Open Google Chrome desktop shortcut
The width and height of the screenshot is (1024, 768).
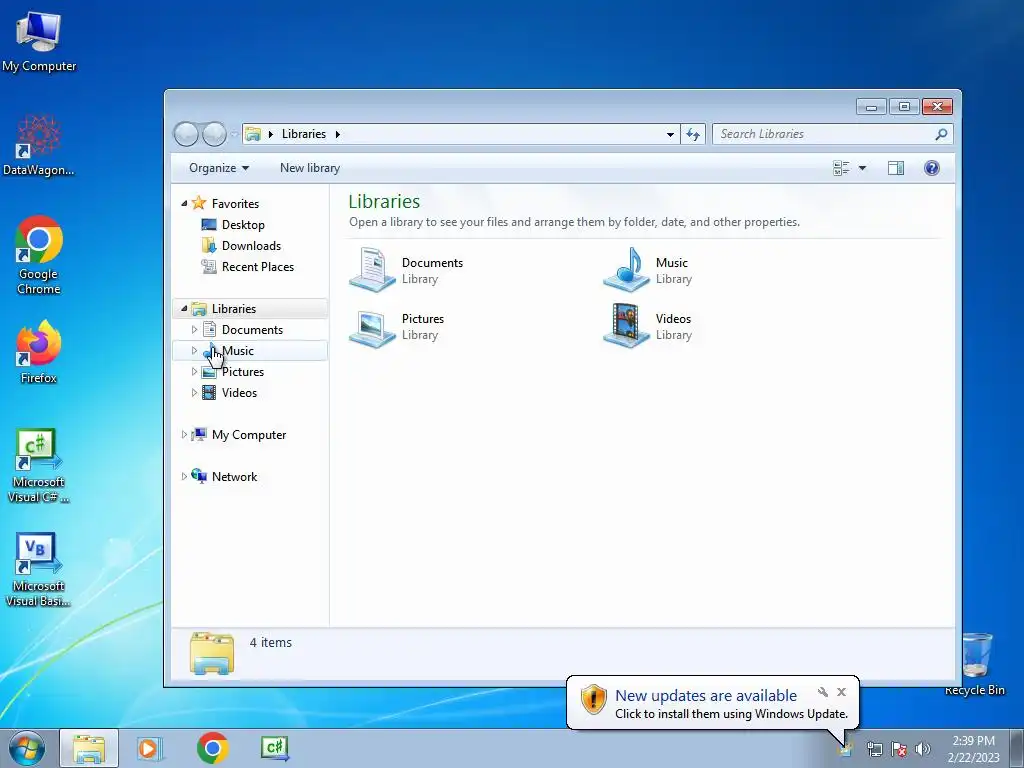click(39, 255)
